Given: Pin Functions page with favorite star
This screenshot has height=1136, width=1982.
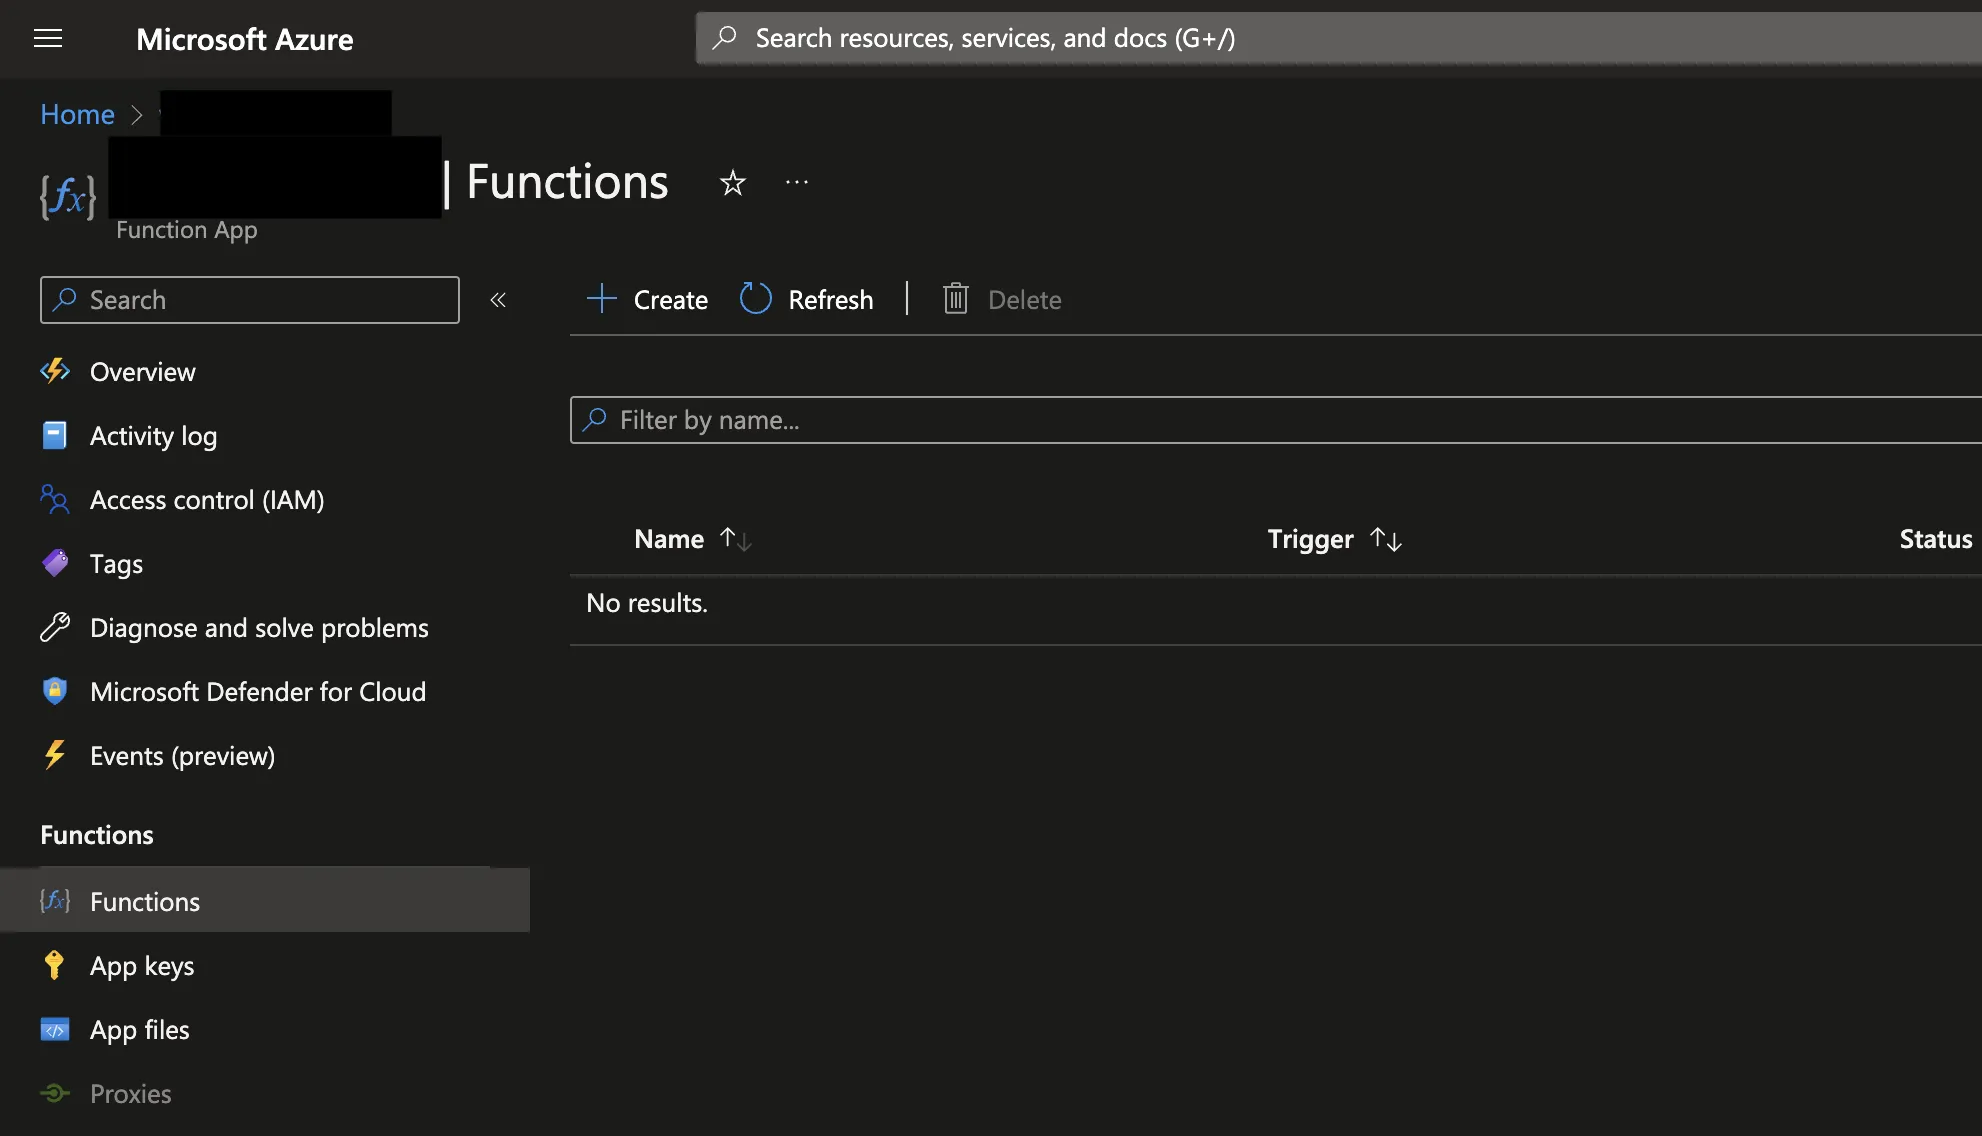Looking at the screenshot, I should (733, 183).
